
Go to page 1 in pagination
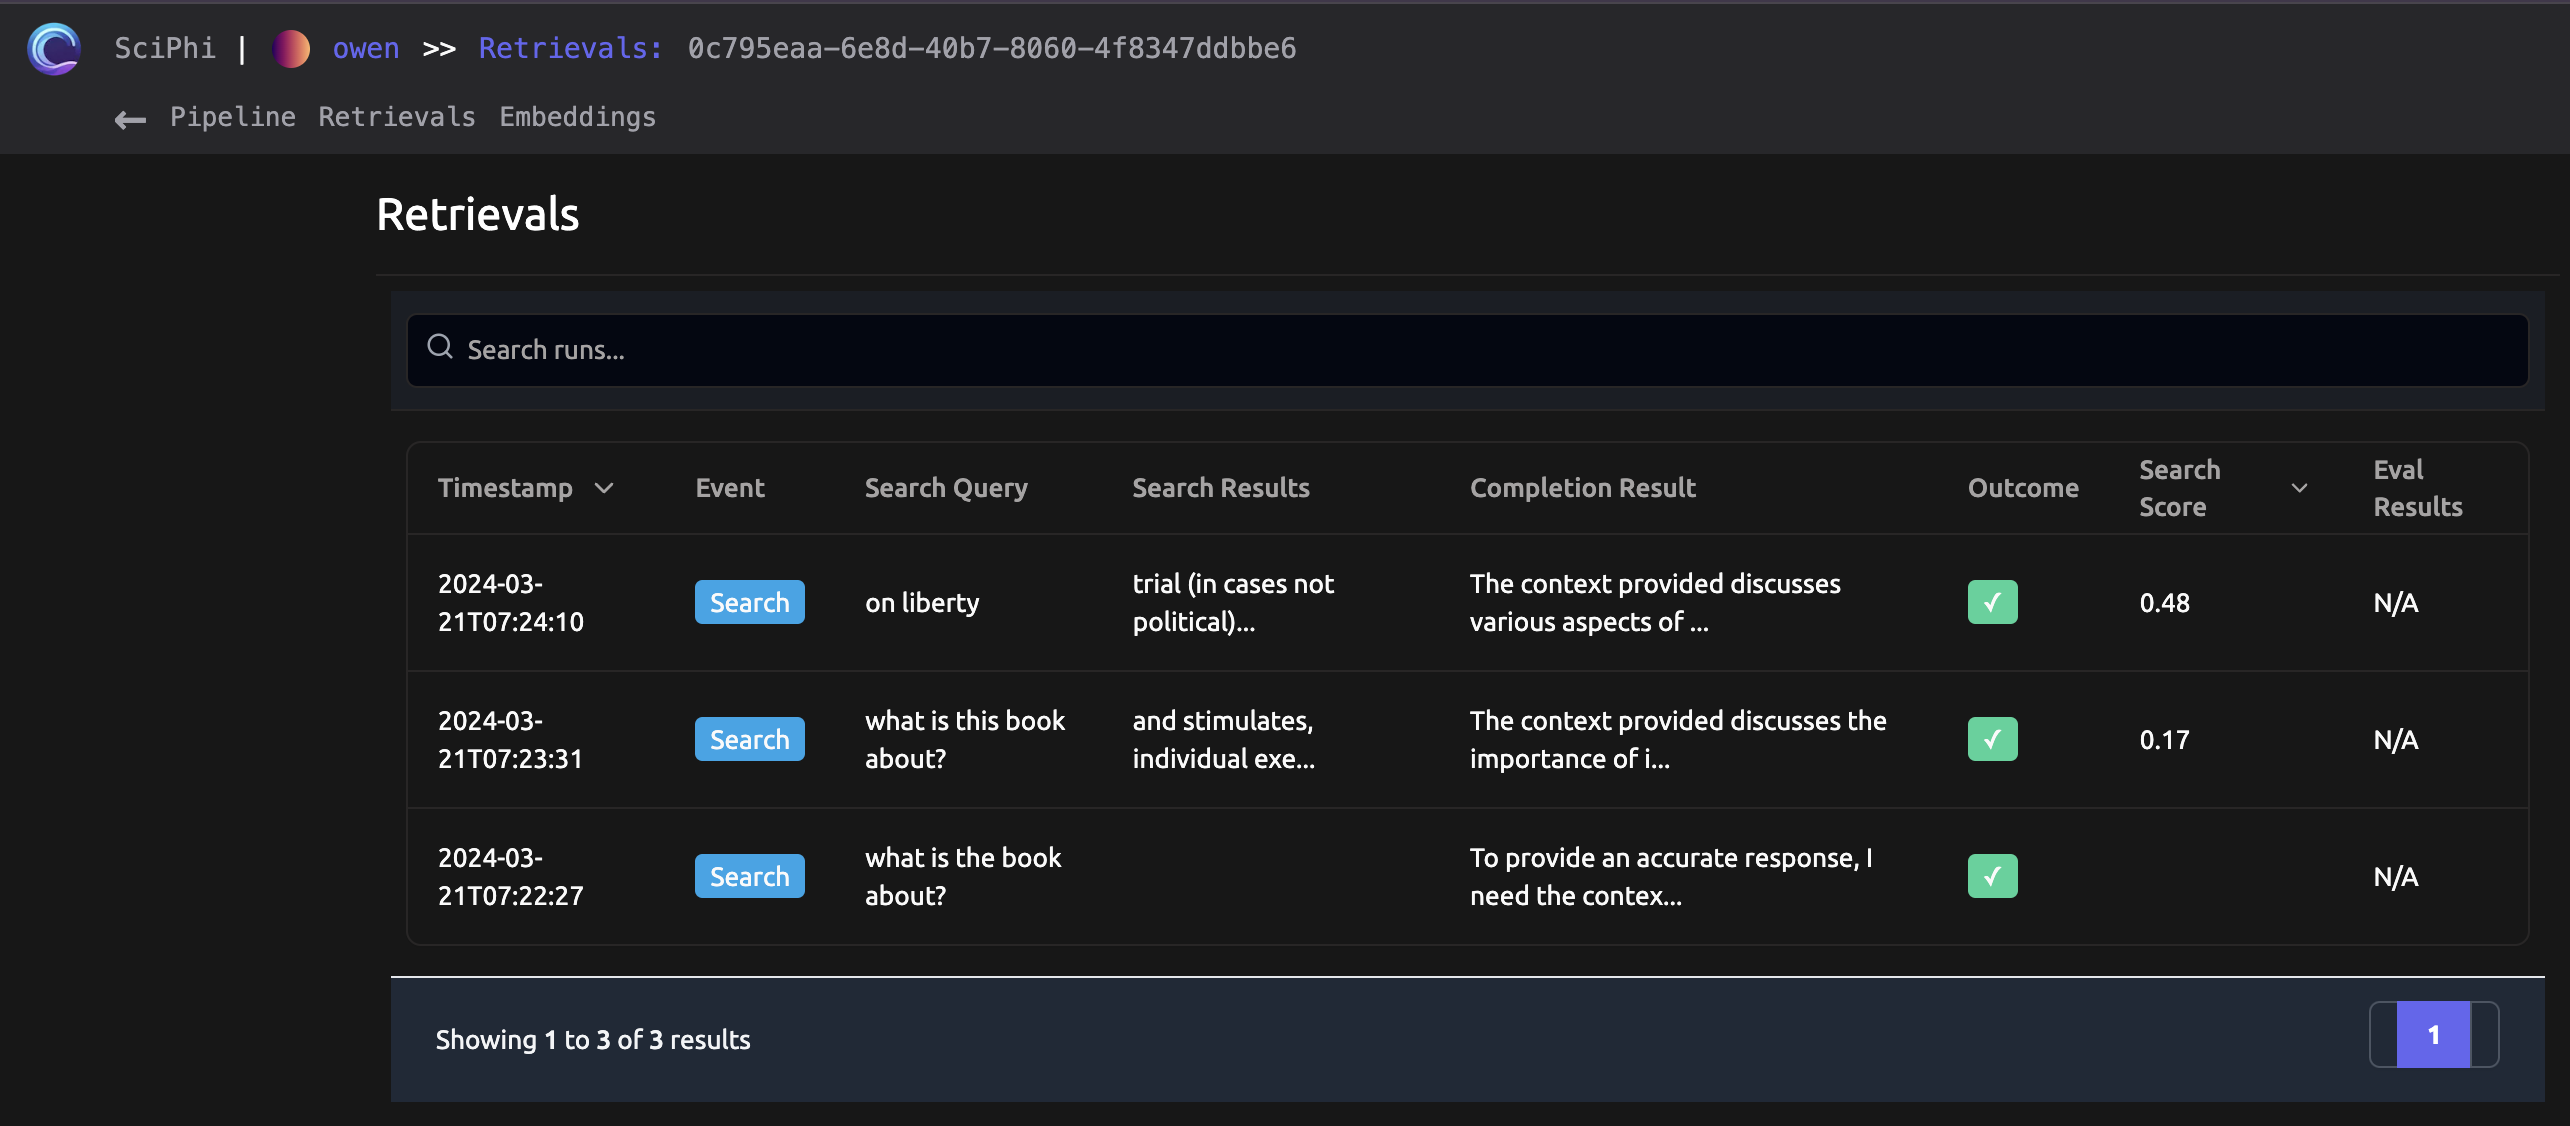(x=2433, y=1035)
